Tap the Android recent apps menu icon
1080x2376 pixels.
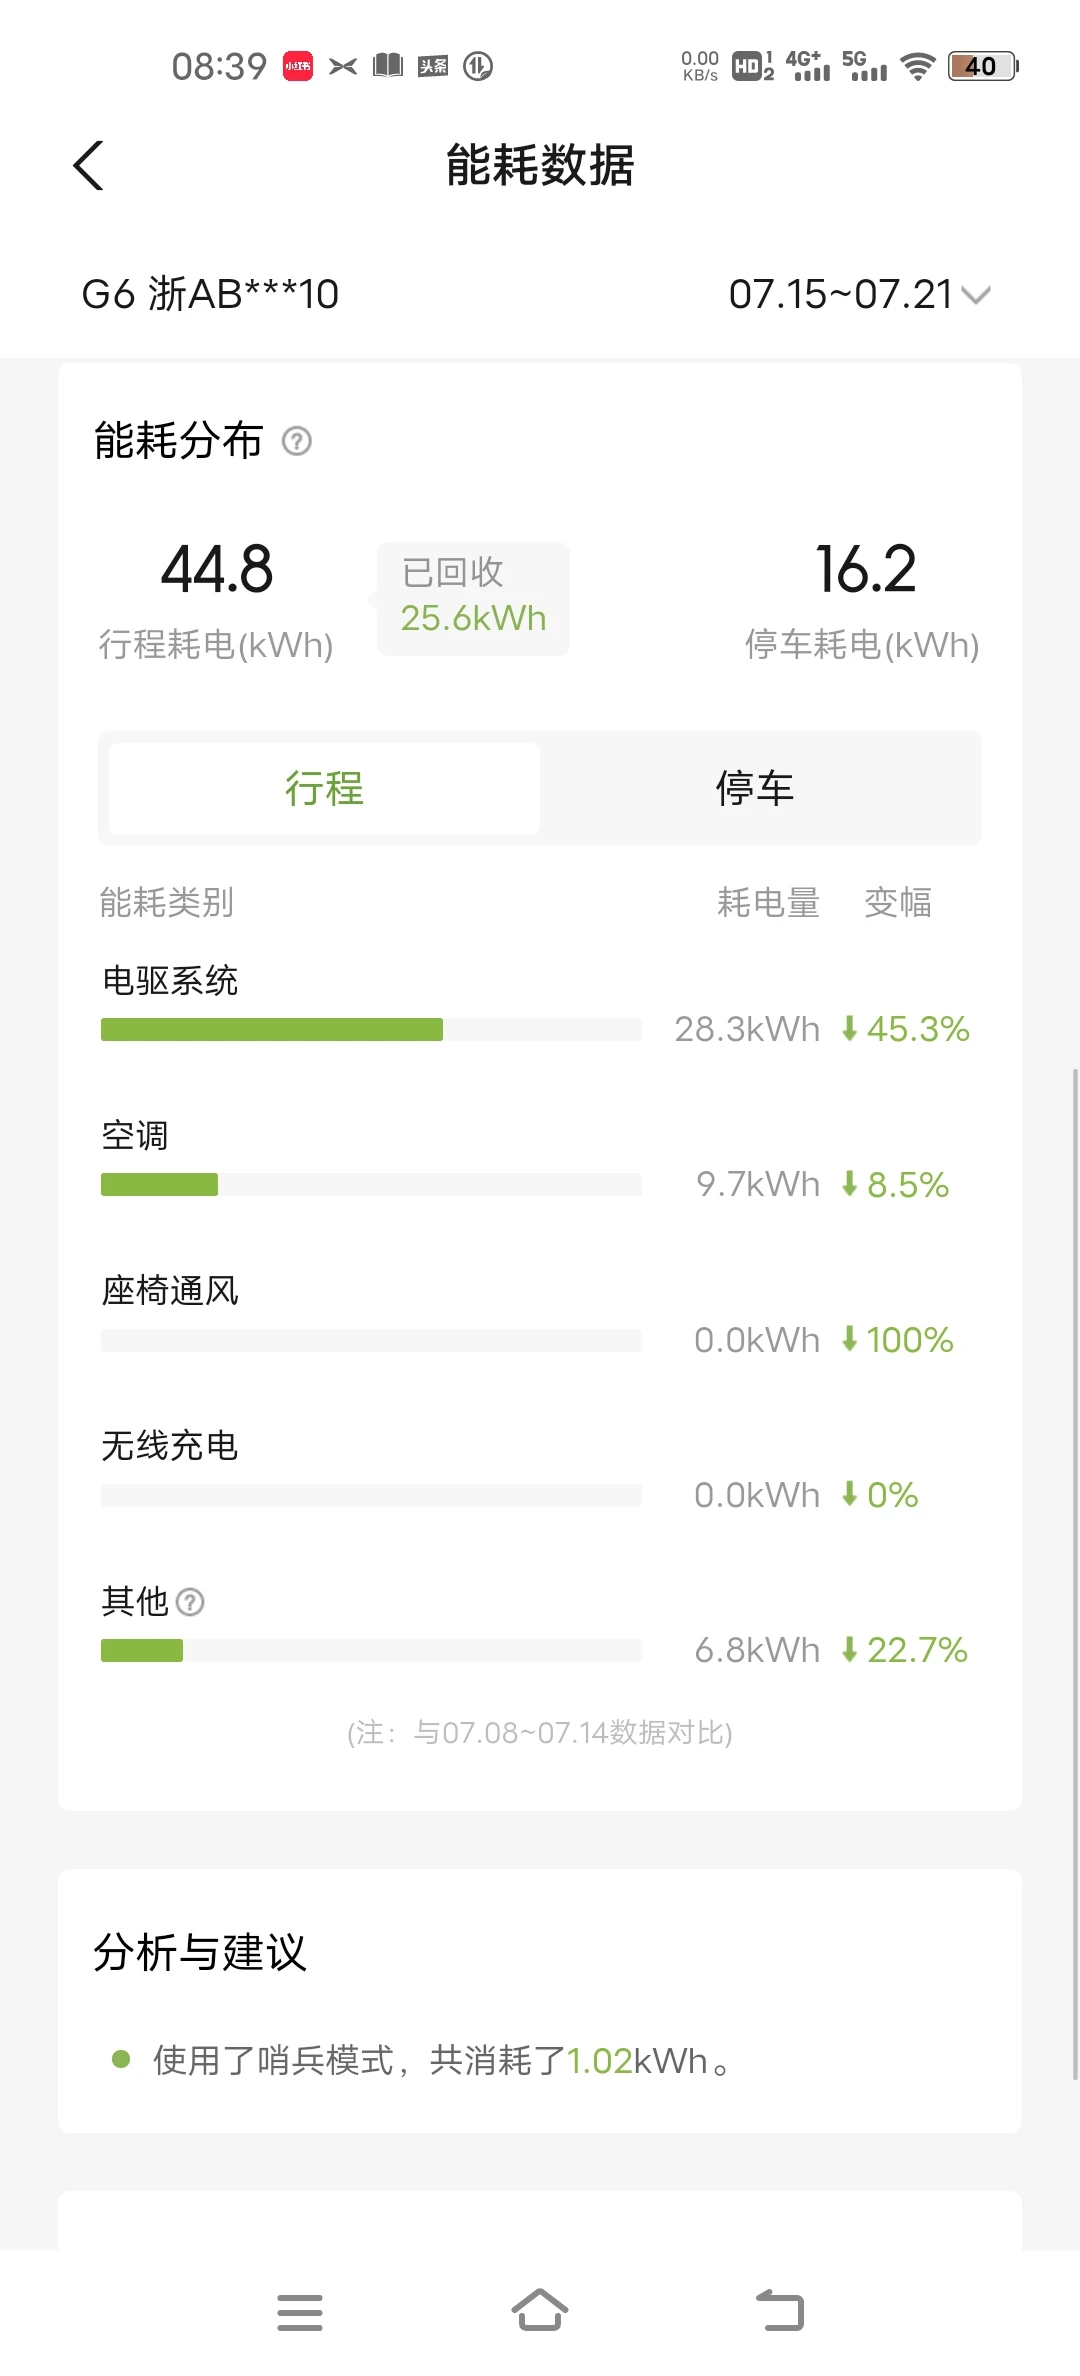(300, 2312)
